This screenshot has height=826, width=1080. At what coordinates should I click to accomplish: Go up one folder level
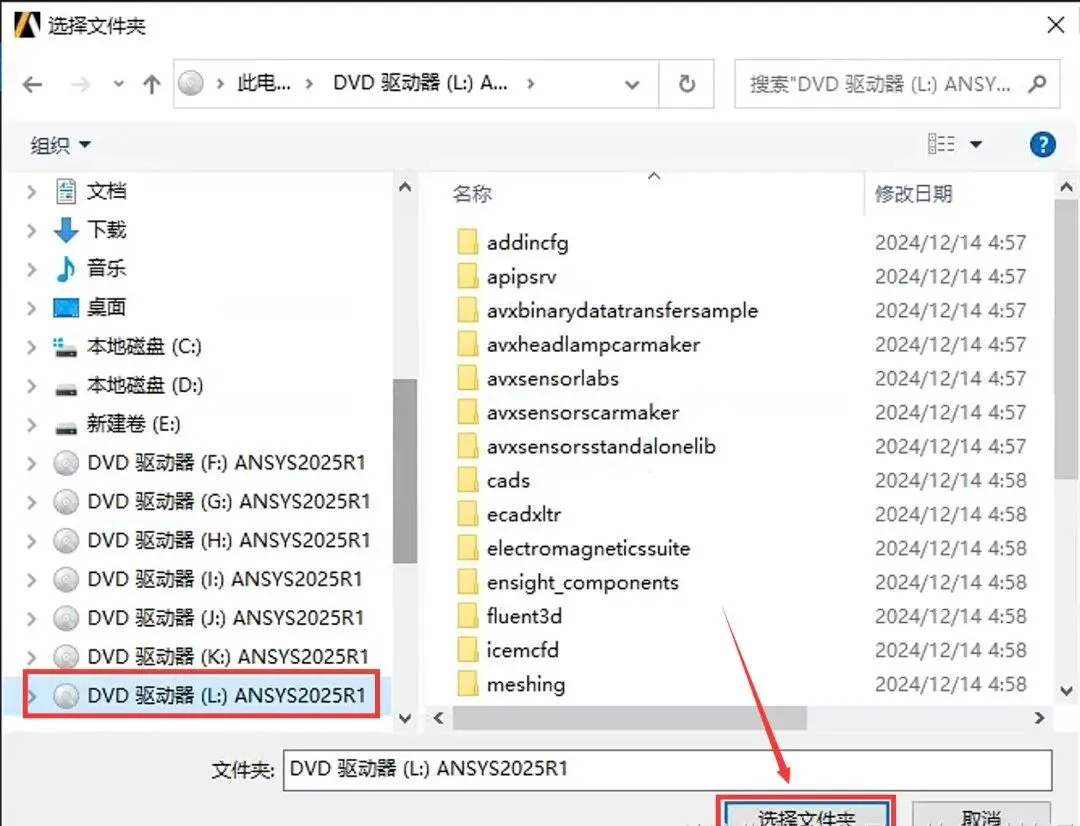click(x=152, y=84)
